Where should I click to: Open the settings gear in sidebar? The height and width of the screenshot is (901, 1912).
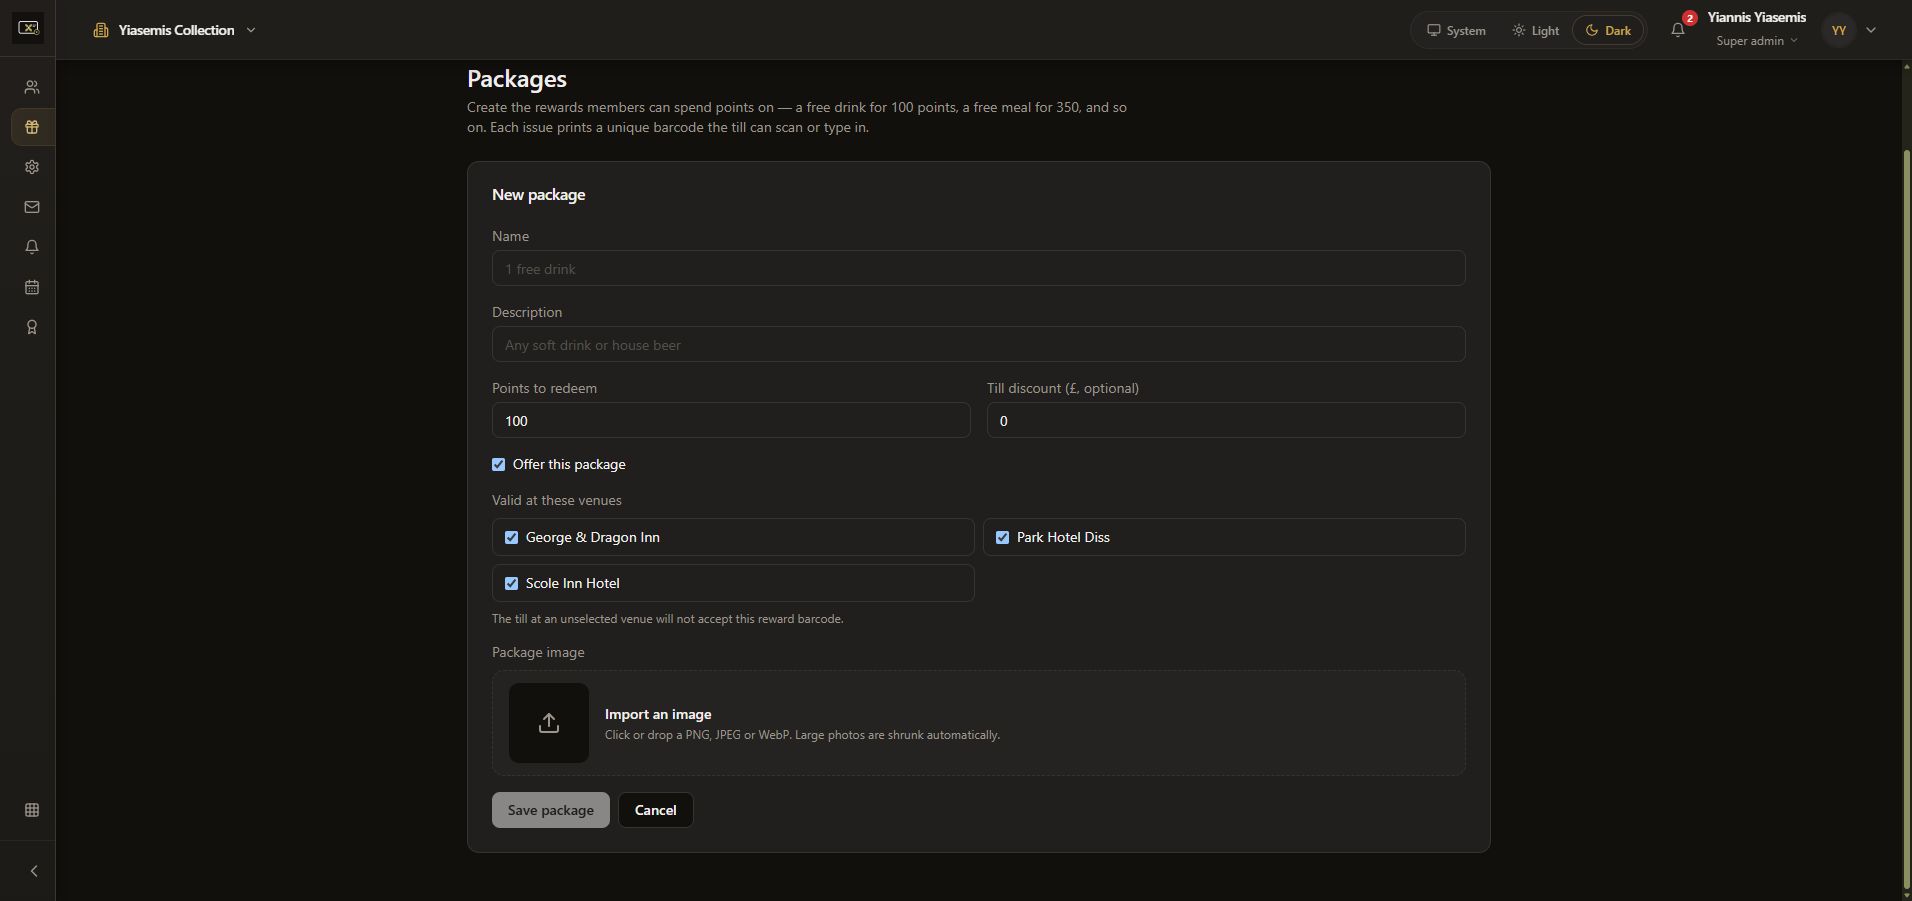pos(32,167)
